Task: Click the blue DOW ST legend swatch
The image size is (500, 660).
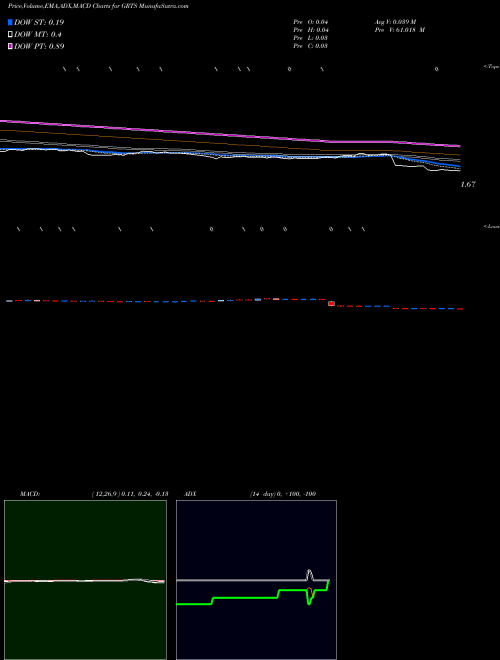Action: coord(10,22)
